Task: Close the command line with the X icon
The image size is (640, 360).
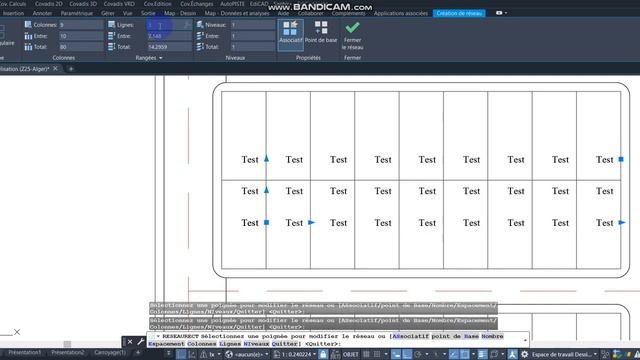Action: (130, 342)
